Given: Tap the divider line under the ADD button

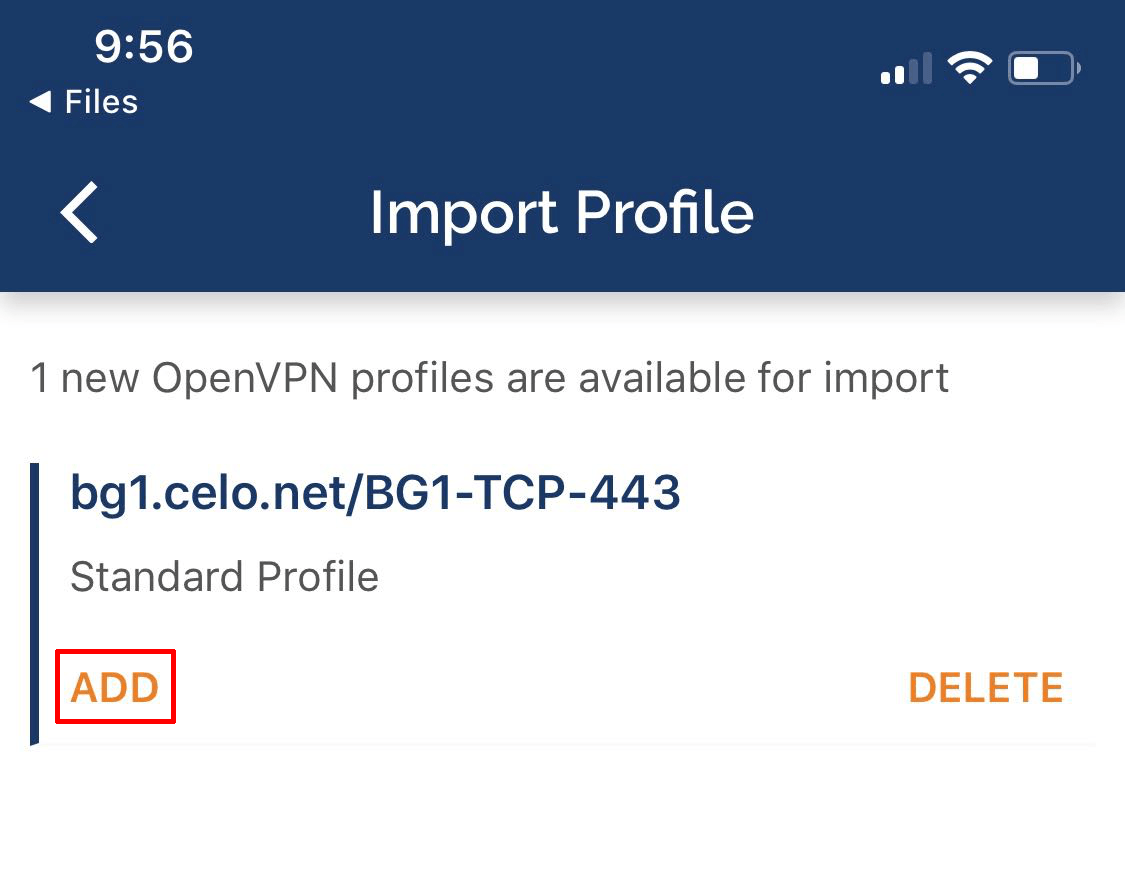Looking at the screenshot, I should click(x=568, y=745).
